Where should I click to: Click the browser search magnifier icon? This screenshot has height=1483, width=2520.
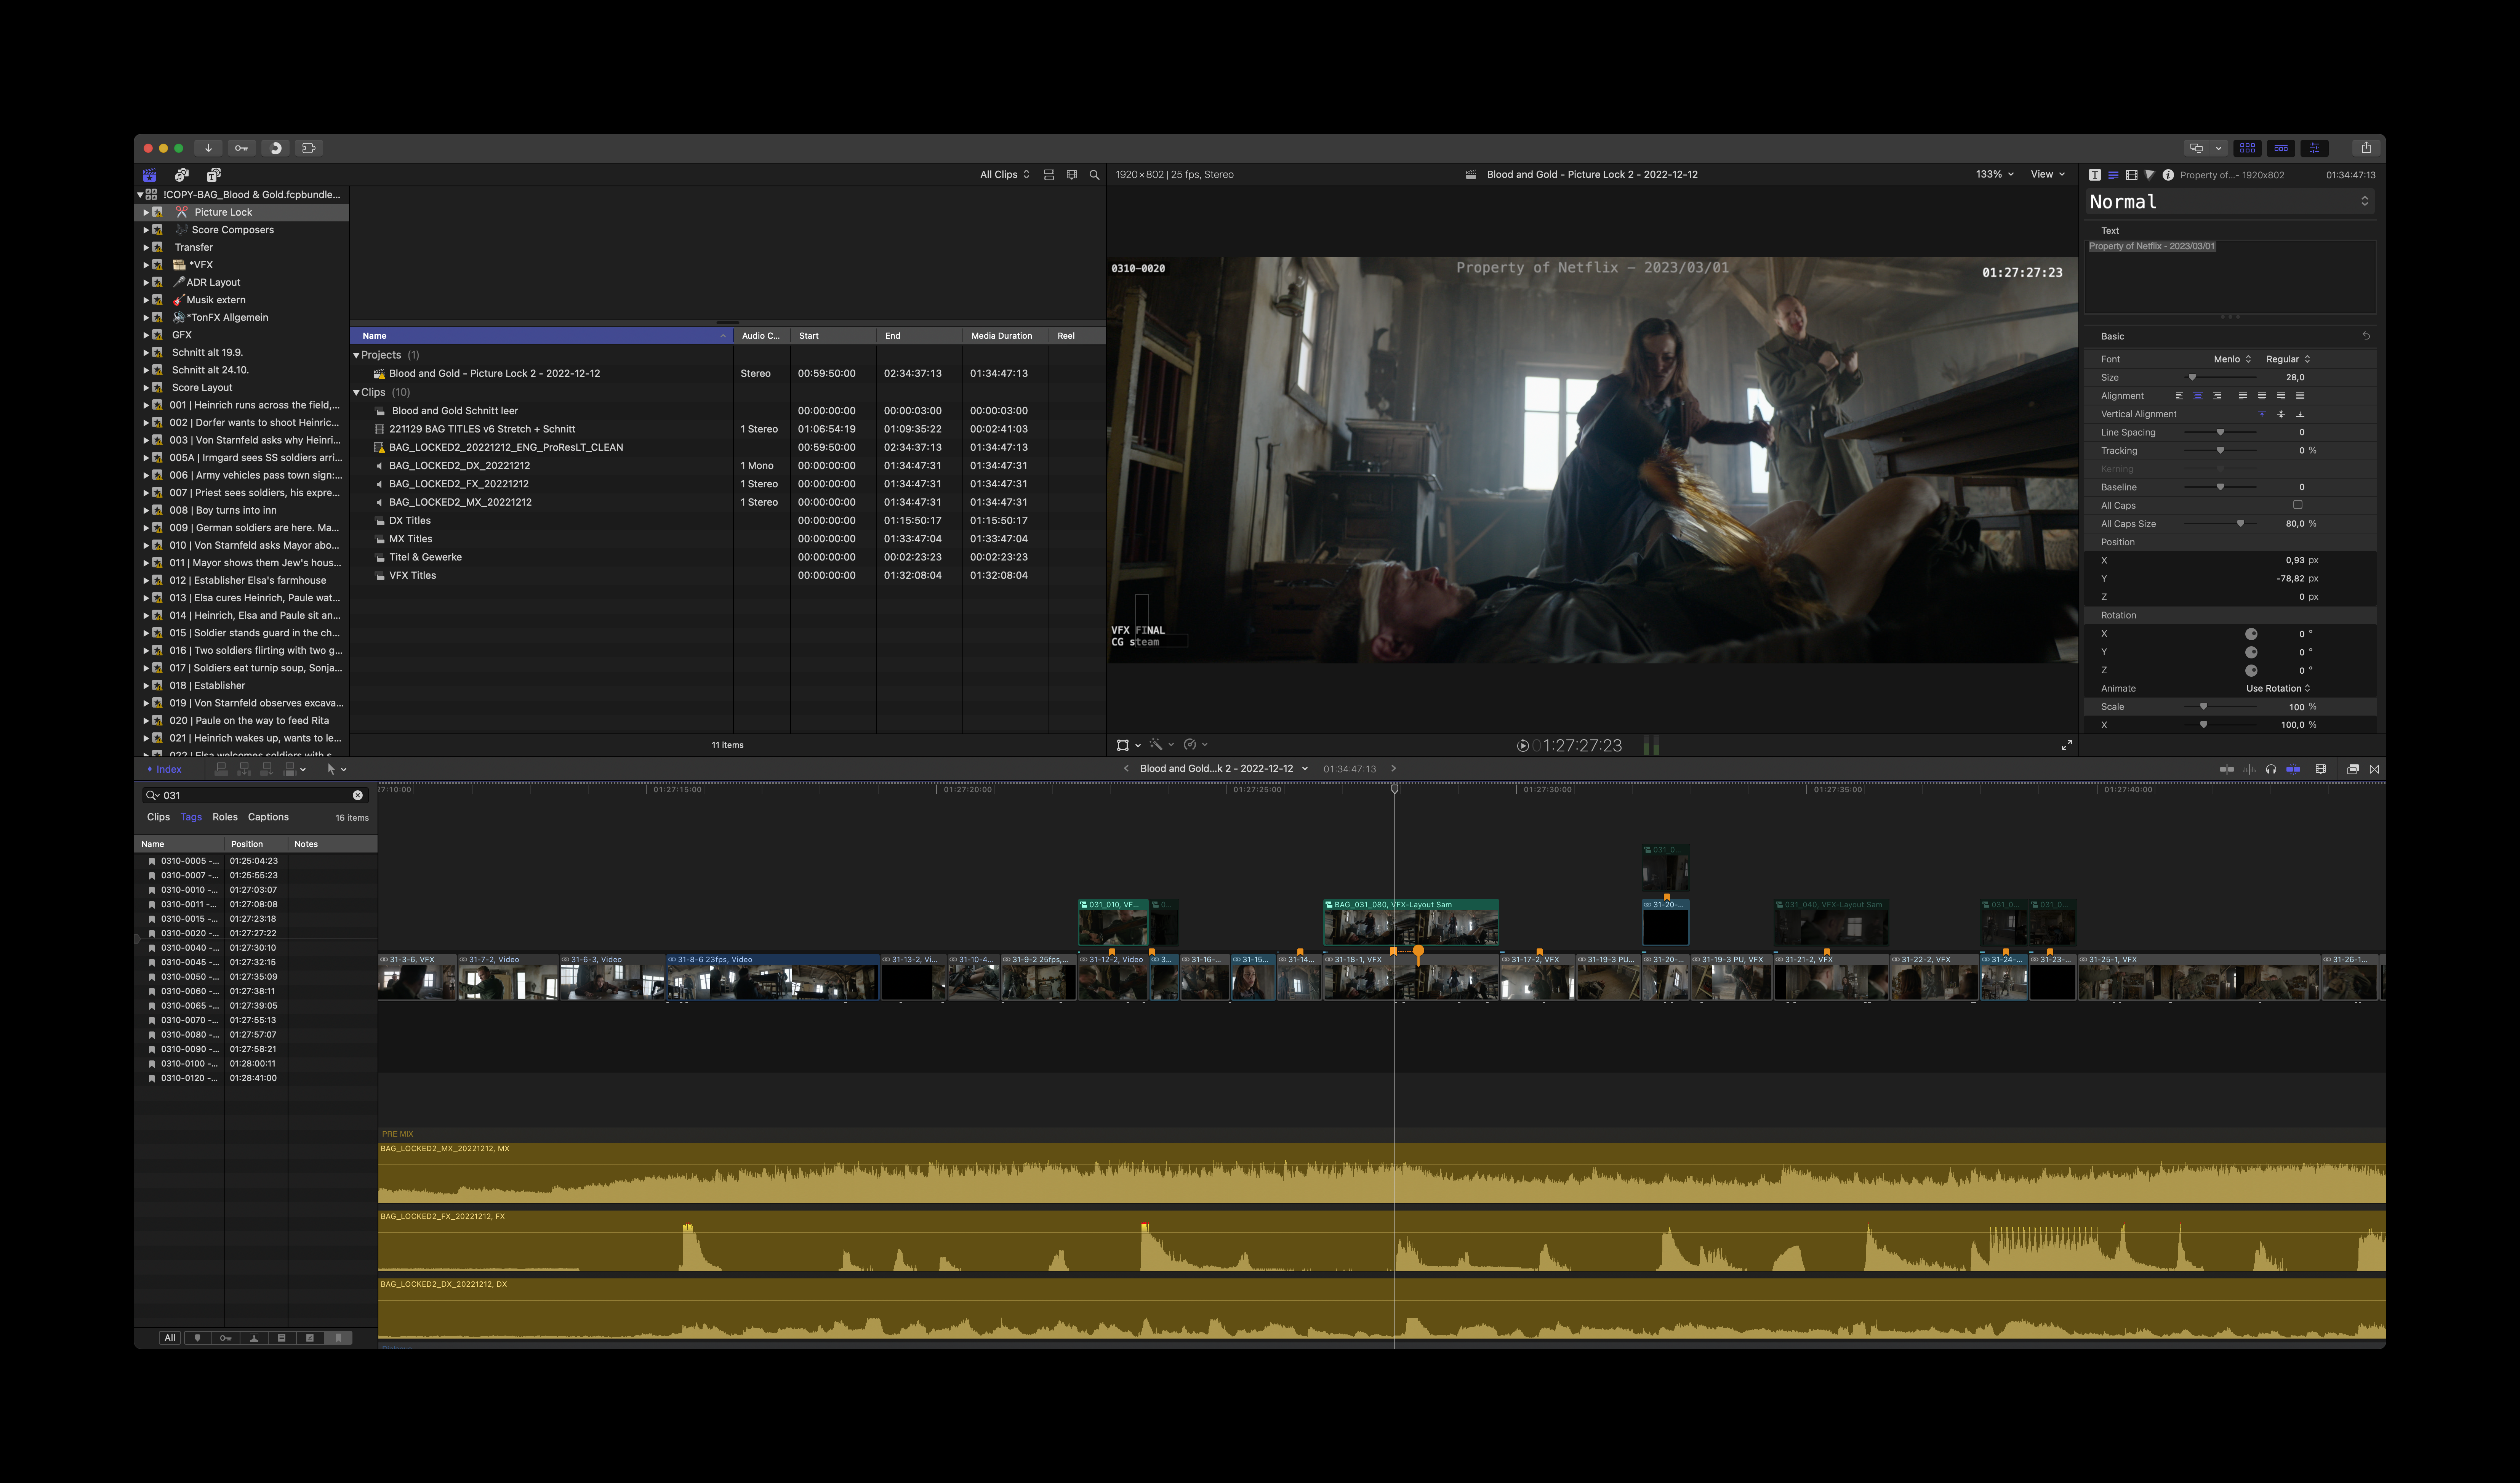coord(1094,175)
